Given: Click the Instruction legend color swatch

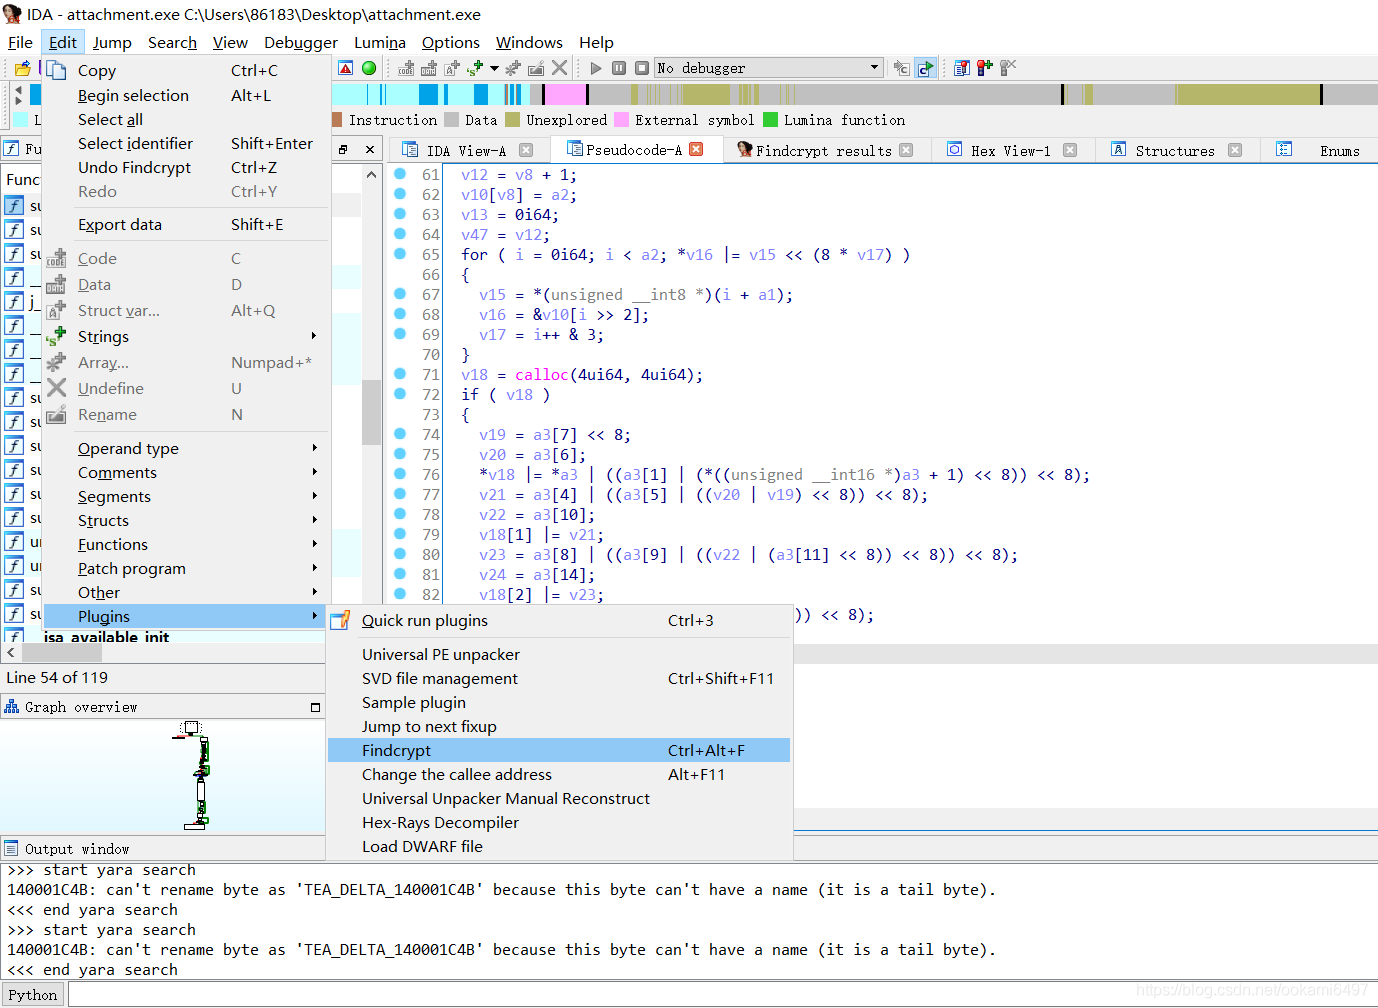Looking at the screenshot, I should (337, 120).
